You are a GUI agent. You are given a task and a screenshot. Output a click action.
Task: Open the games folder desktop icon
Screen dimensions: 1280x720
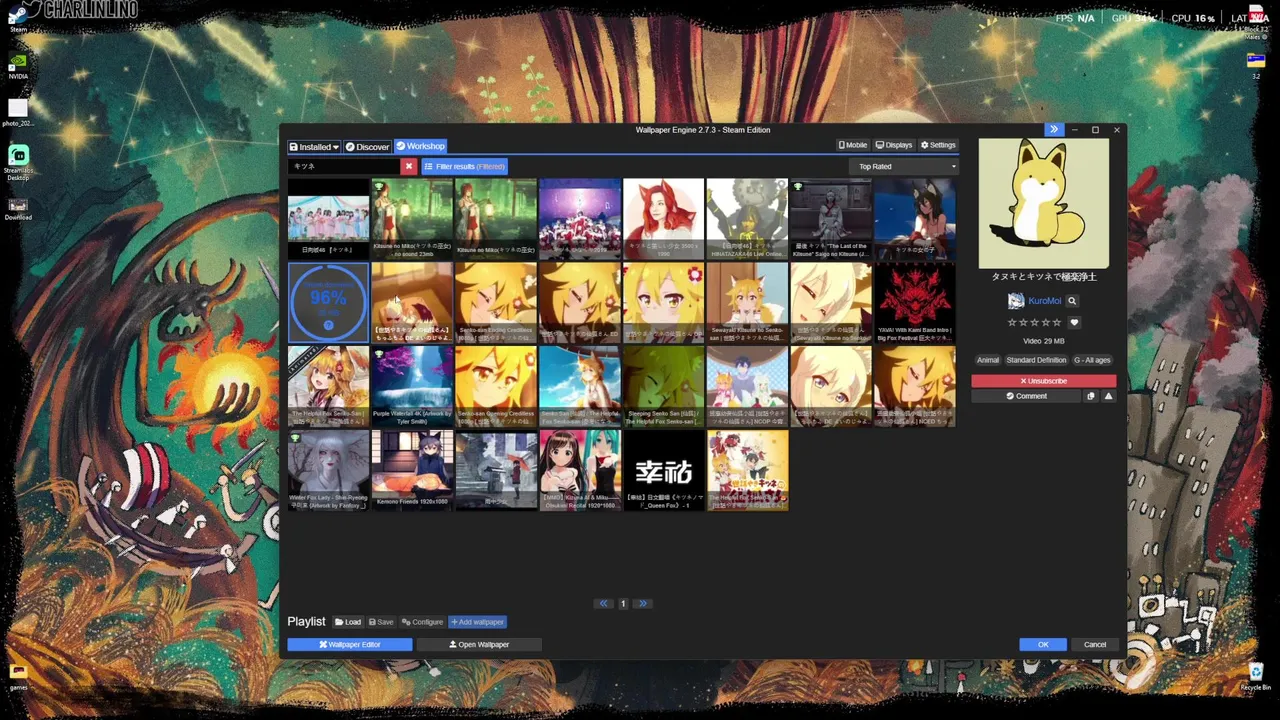click(18, 676)
